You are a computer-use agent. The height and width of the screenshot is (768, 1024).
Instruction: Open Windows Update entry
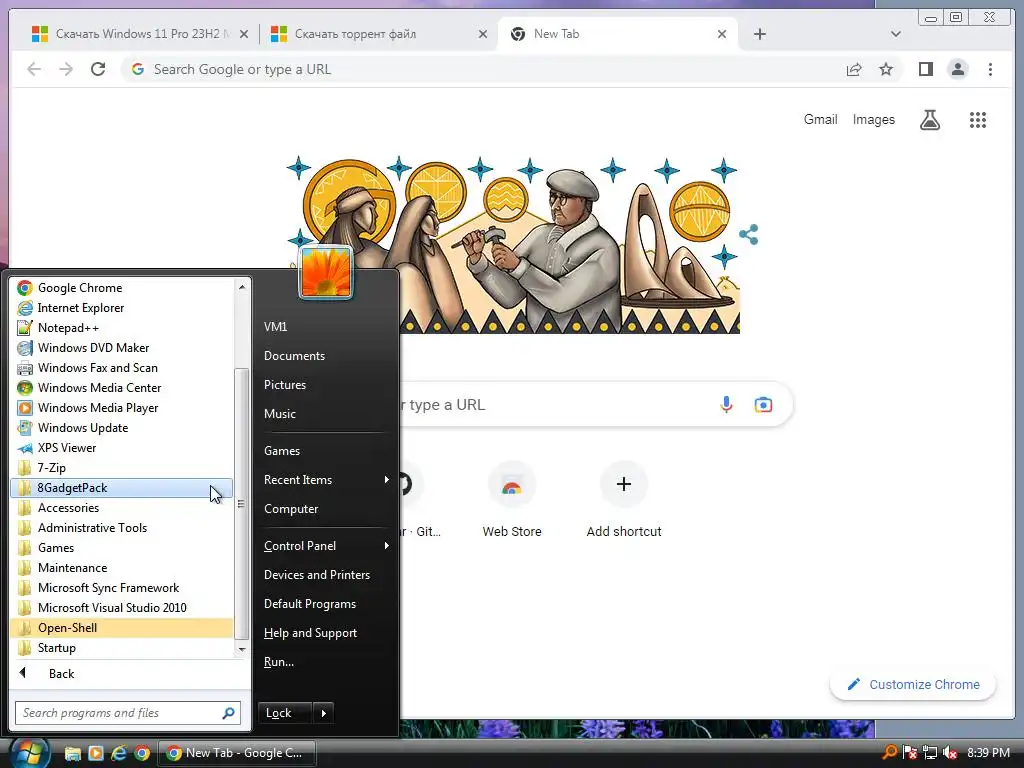click(121, 428)
